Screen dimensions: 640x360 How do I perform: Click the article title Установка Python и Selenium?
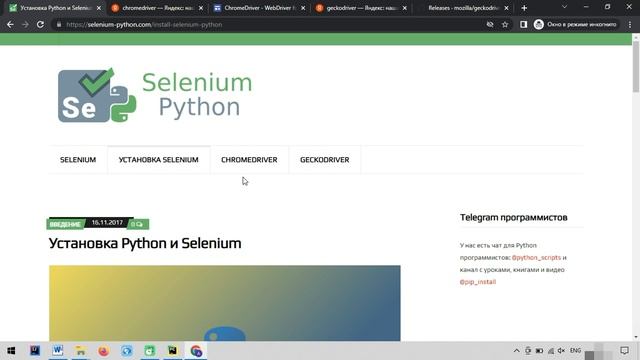pyautogui.click(x=145, y=243)
